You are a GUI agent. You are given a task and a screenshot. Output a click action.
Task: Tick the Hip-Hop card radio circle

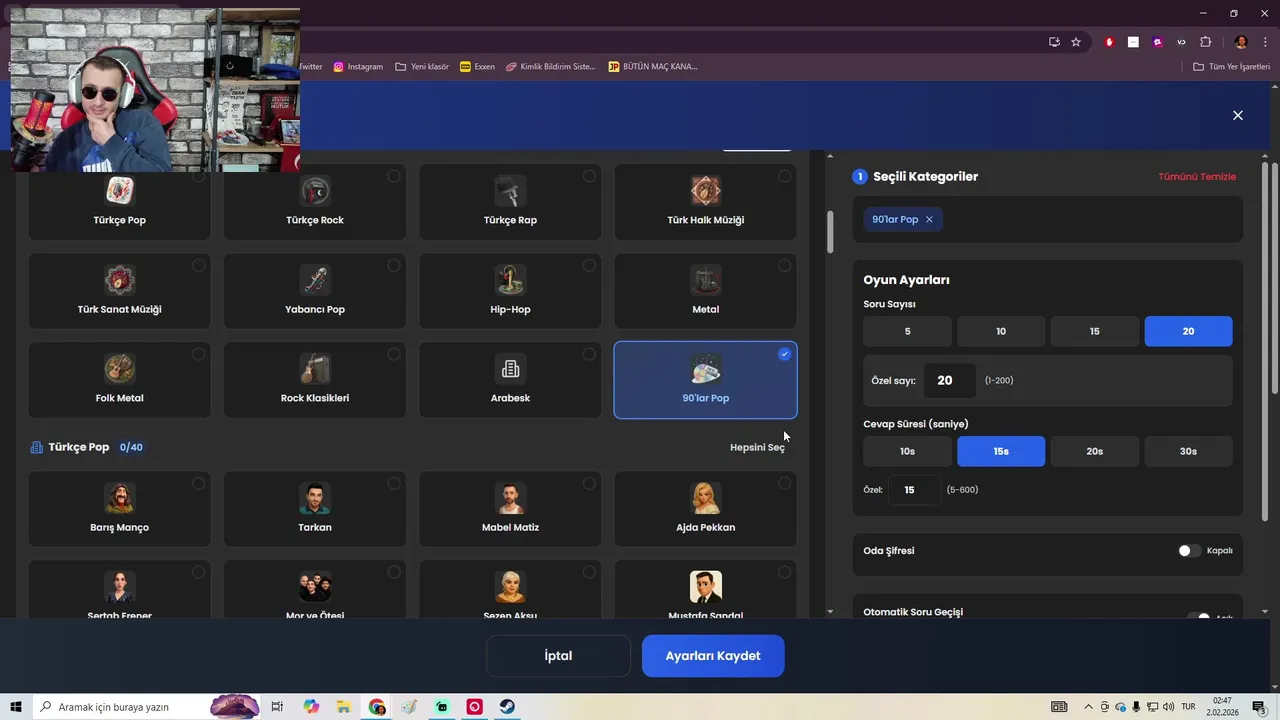tap(589, 265)
